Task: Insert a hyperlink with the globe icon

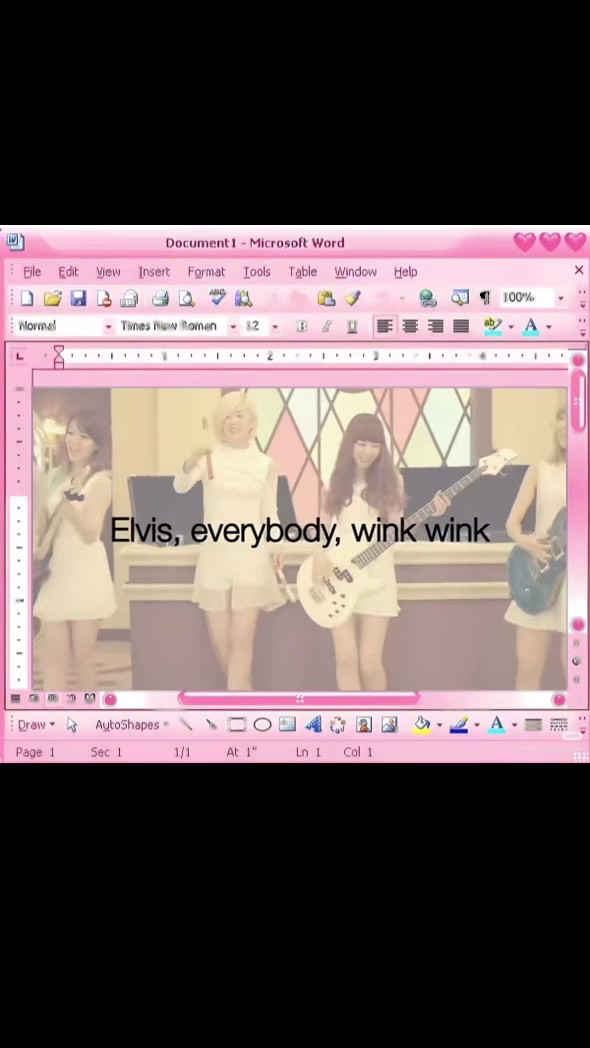Action: click(428, 297)
